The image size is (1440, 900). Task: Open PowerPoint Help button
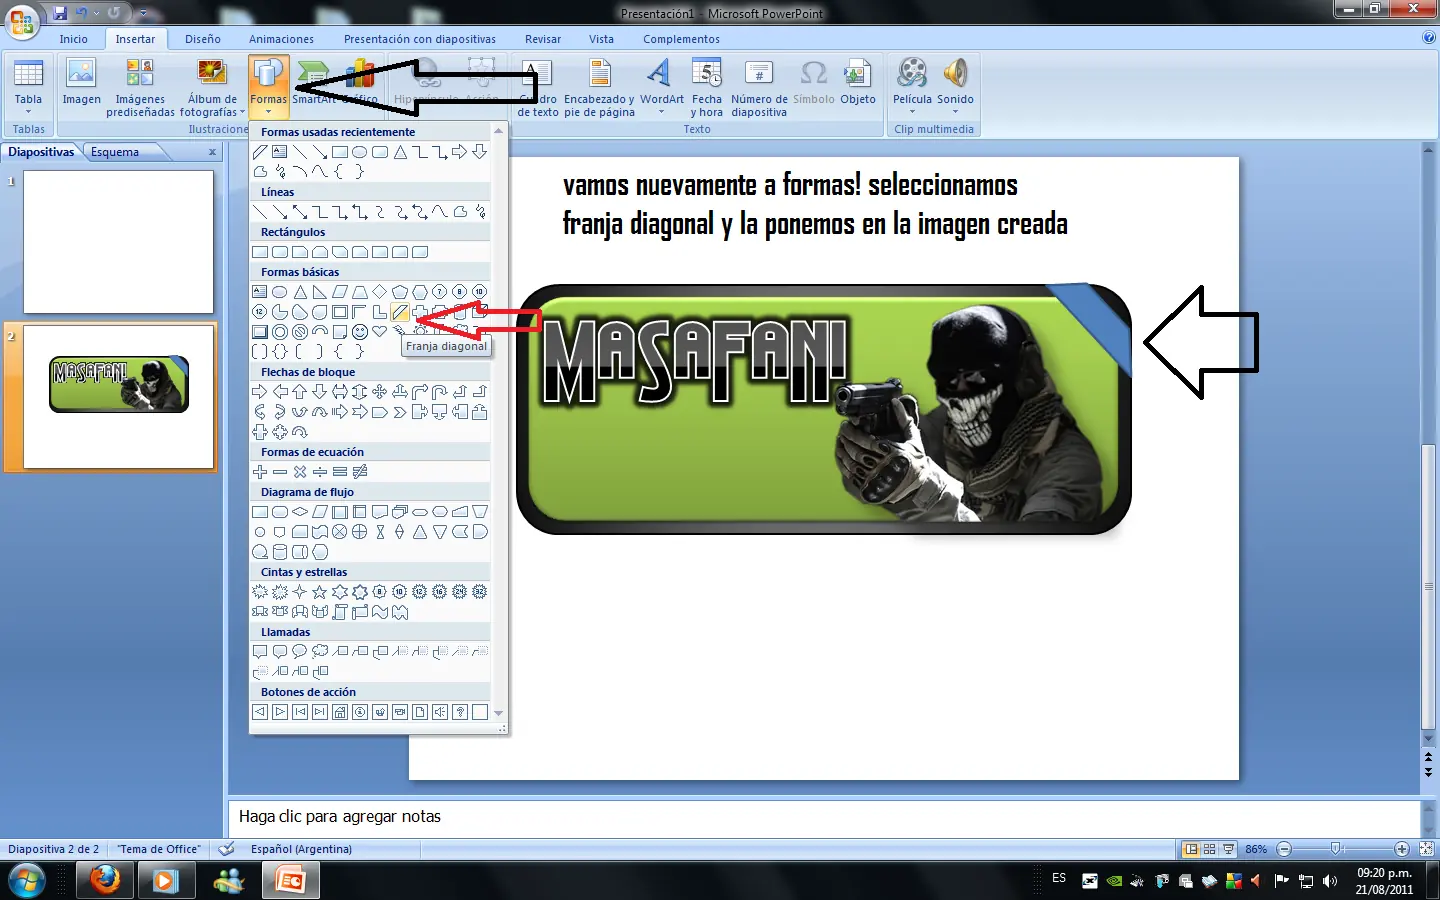1428,38
